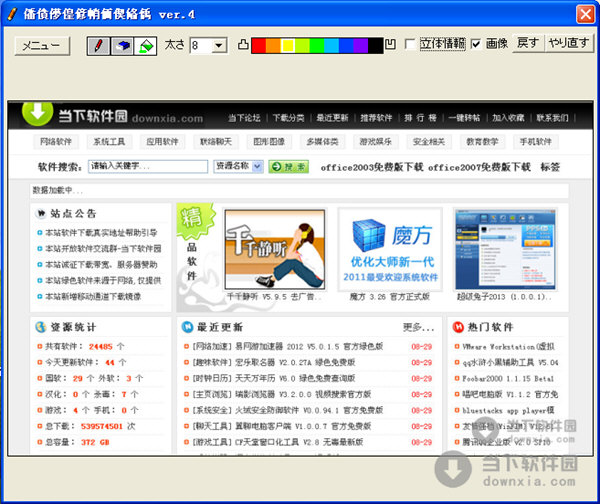Screen dimensions: 600x504
Task: Click 加入收藏 in the top navigation
Action: coord(508,118)
